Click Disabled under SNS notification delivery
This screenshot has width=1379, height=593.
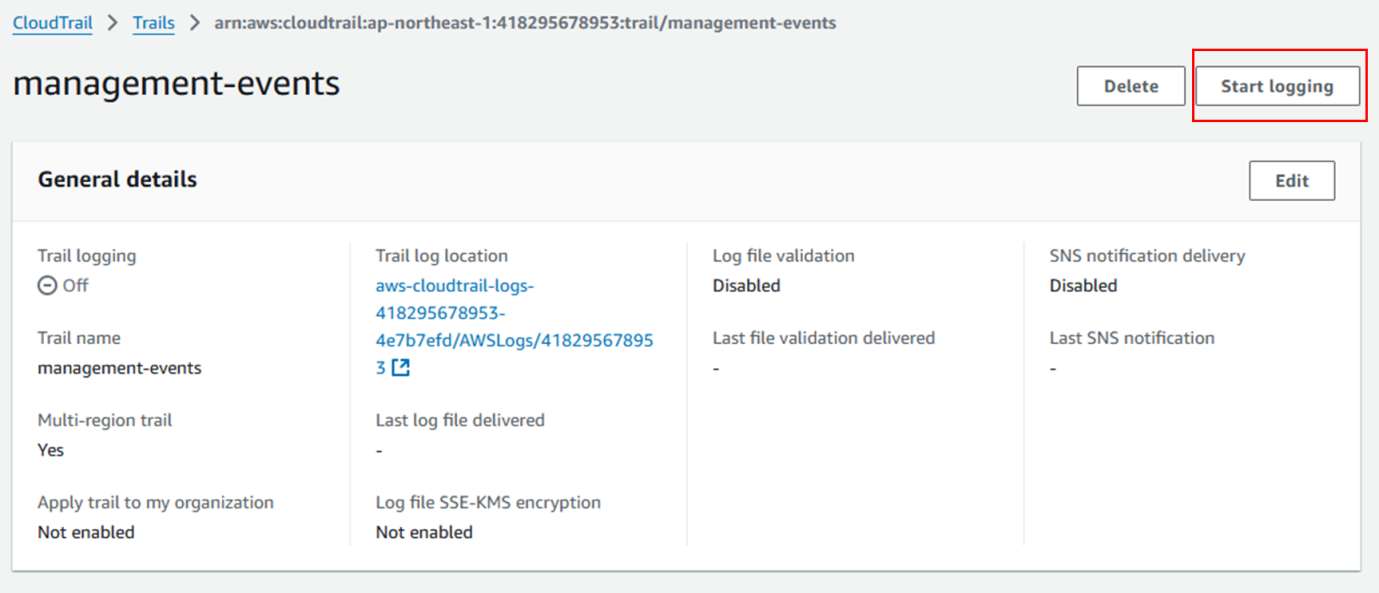pos(1083,286)
